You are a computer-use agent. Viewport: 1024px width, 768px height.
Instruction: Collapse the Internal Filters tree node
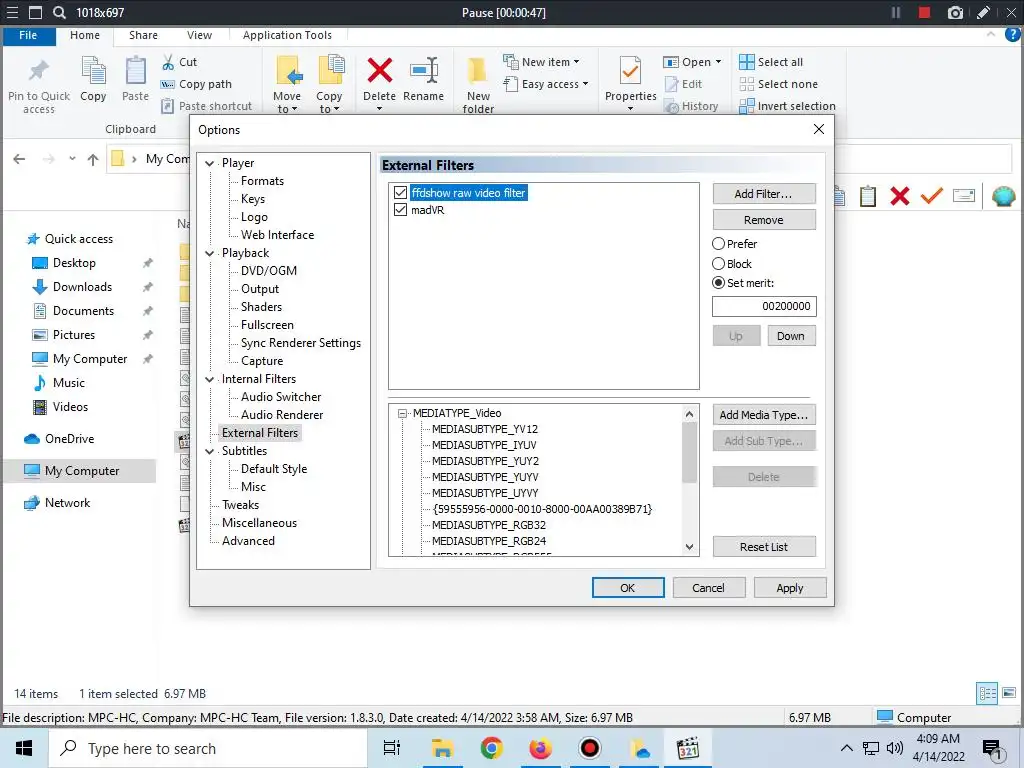click(210, 379)
